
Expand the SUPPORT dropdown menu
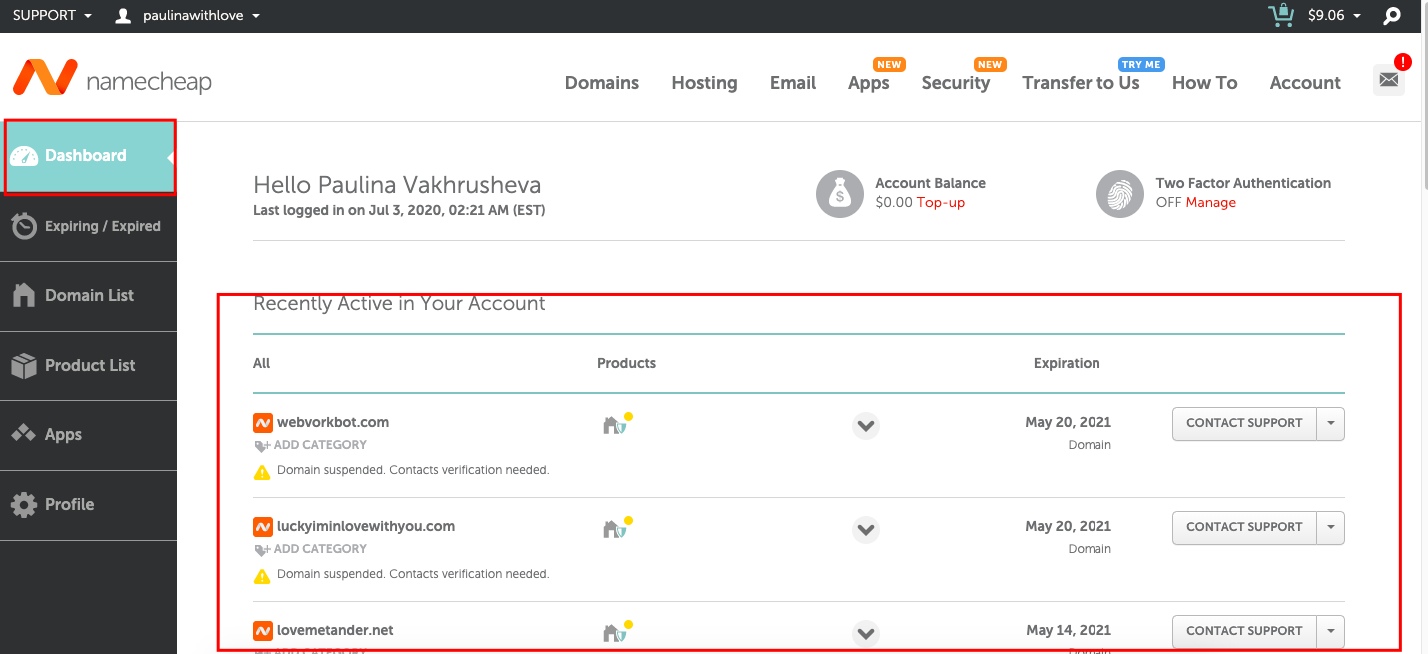[x=52, y=16]
